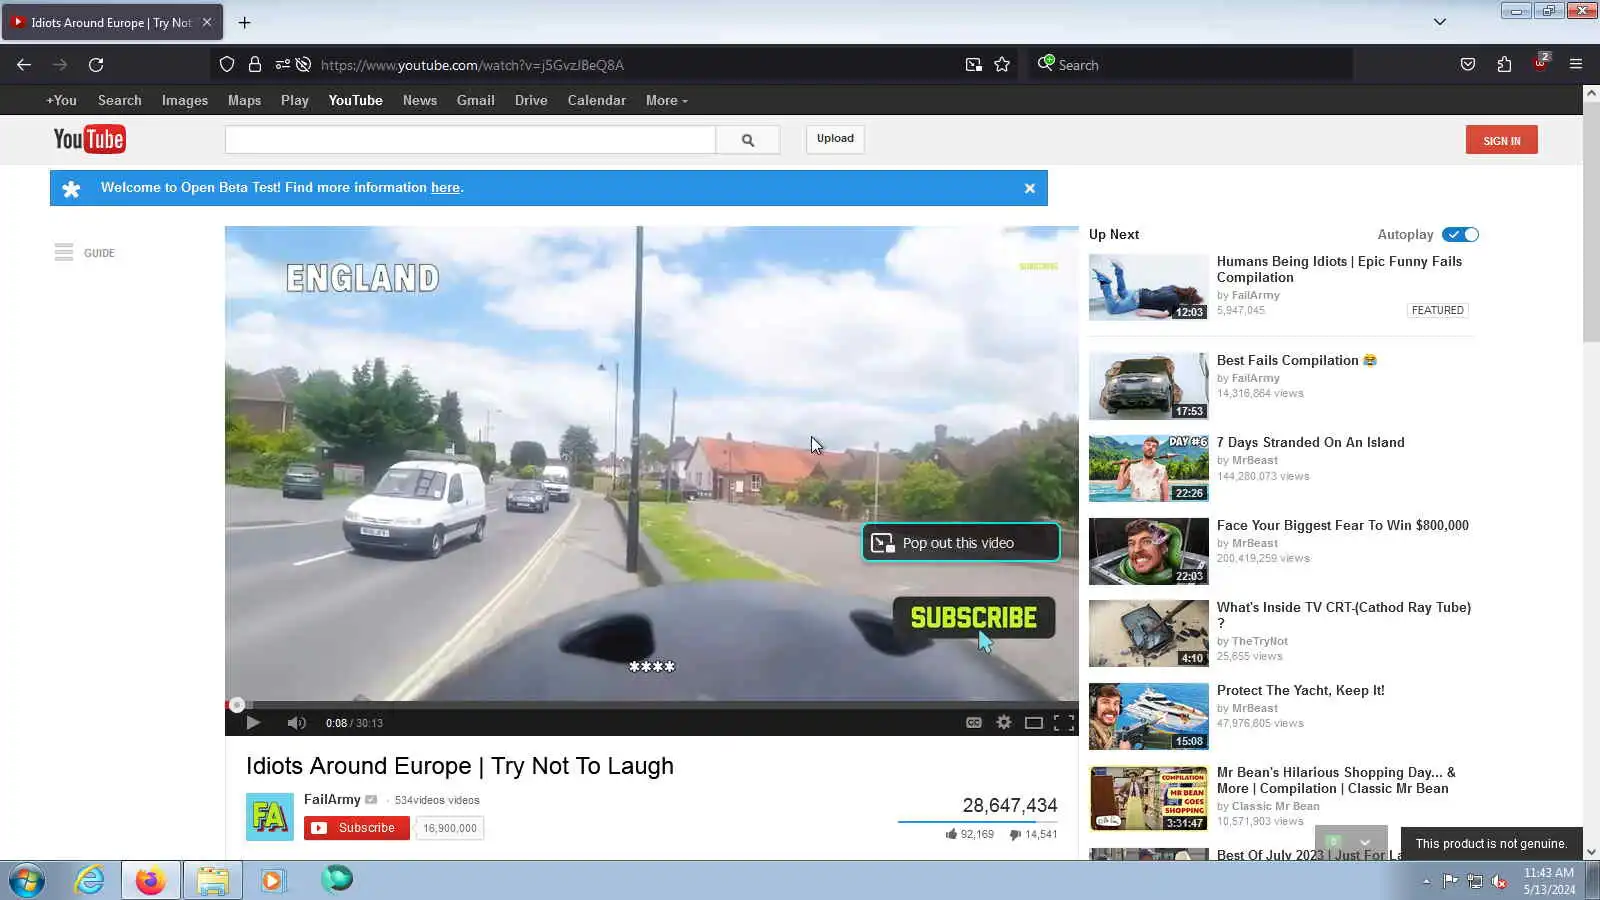Switch to theater mode
The width and height of the screenshot is (1600, 900).
1034,723
